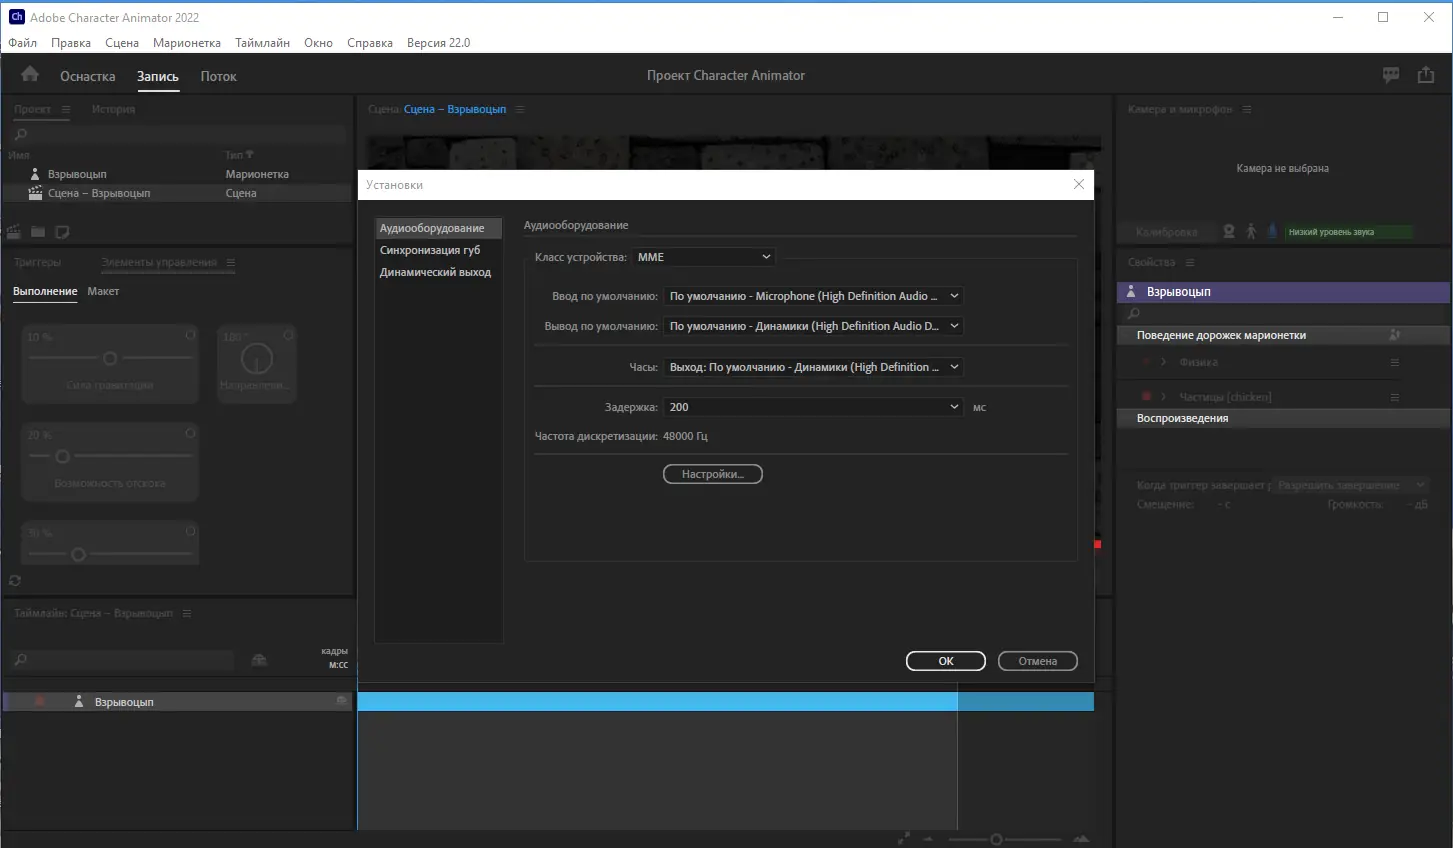
Task: Open the Ввод по умолчанию dropdown
Action: (x=814, y=296)
